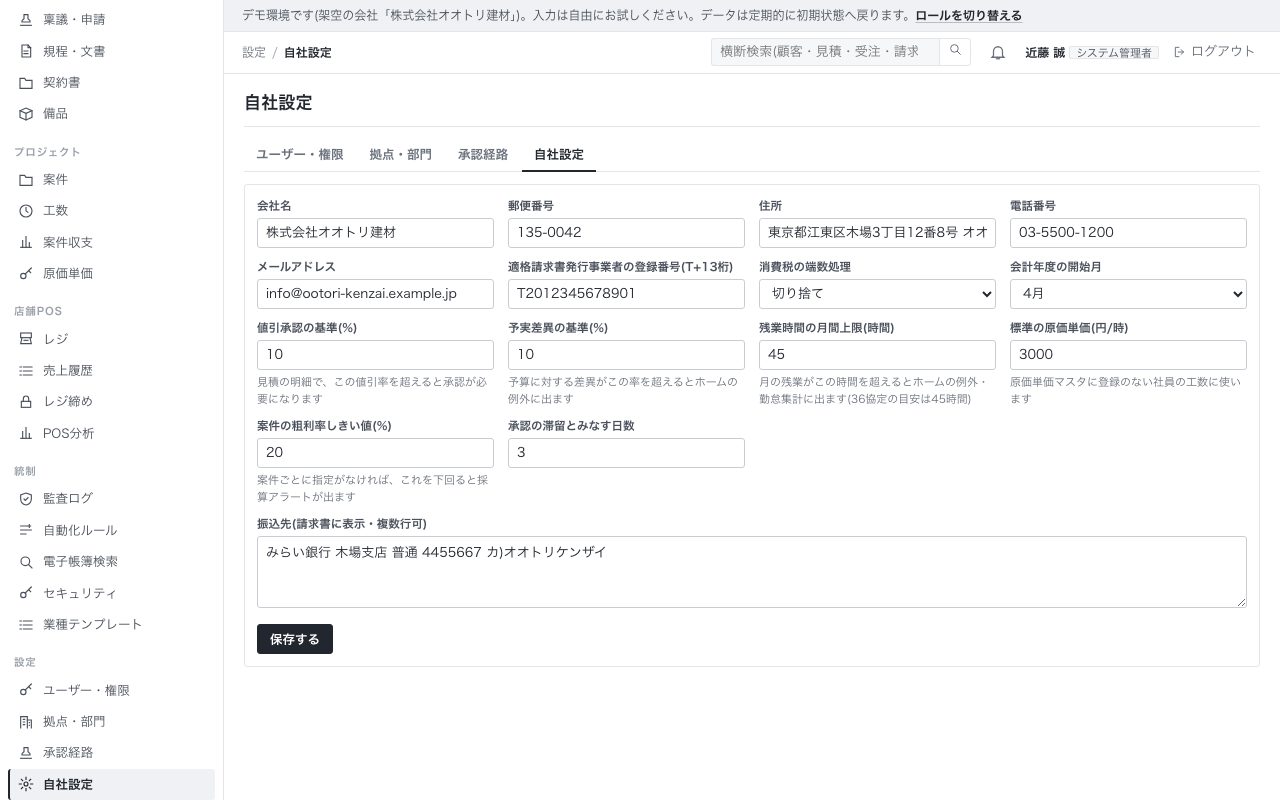Click the 振込先 textarea
1280x800 pixels.
(752, 572)
